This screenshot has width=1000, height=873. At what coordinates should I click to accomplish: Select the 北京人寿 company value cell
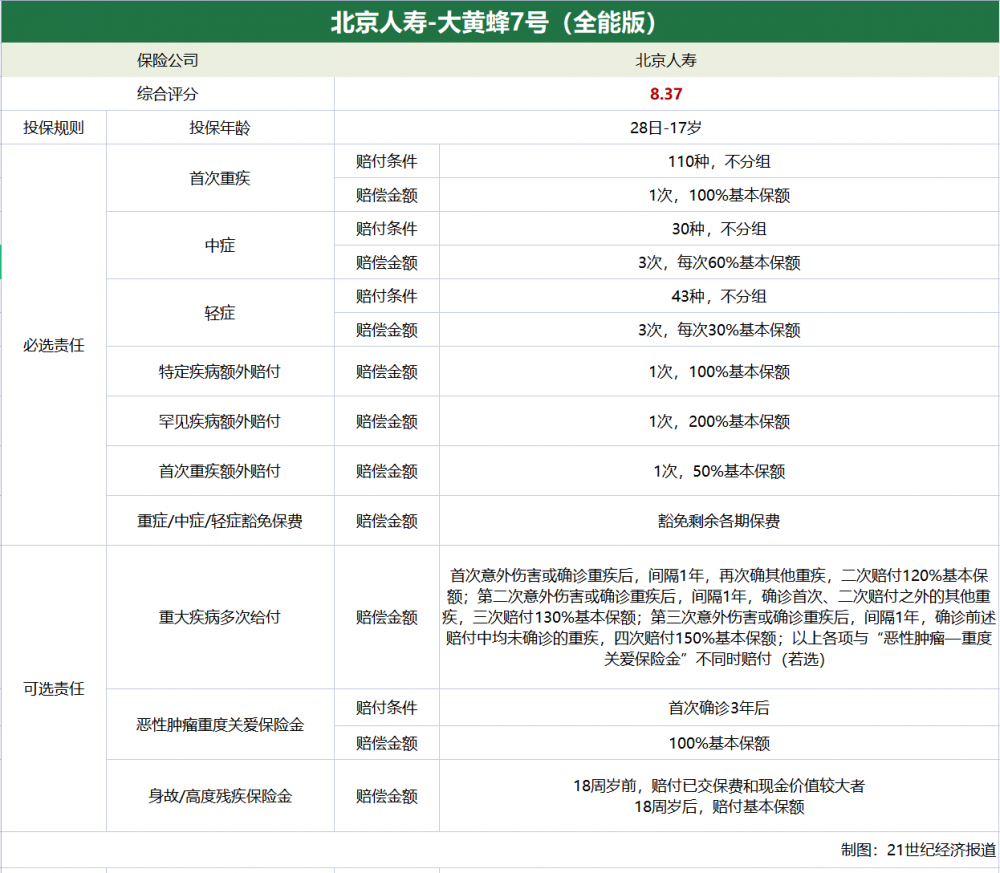click(666, 61)
